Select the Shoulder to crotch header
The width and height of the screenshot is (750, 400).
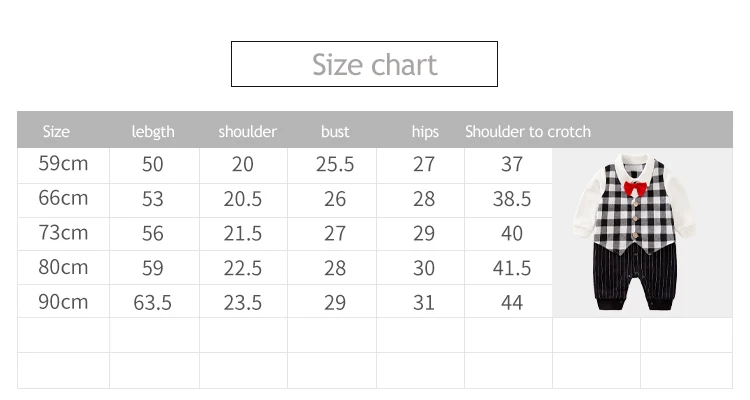[x=527, y=131]
